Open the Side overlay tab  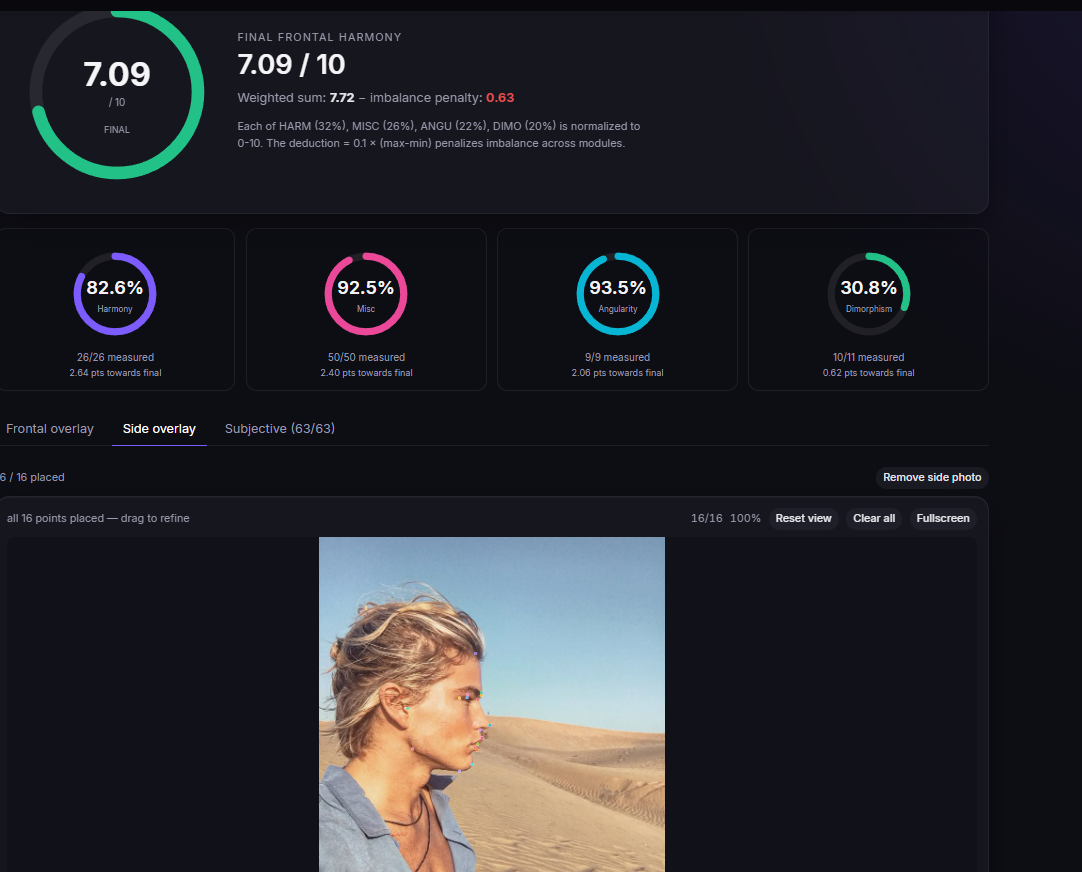[159, 428]
